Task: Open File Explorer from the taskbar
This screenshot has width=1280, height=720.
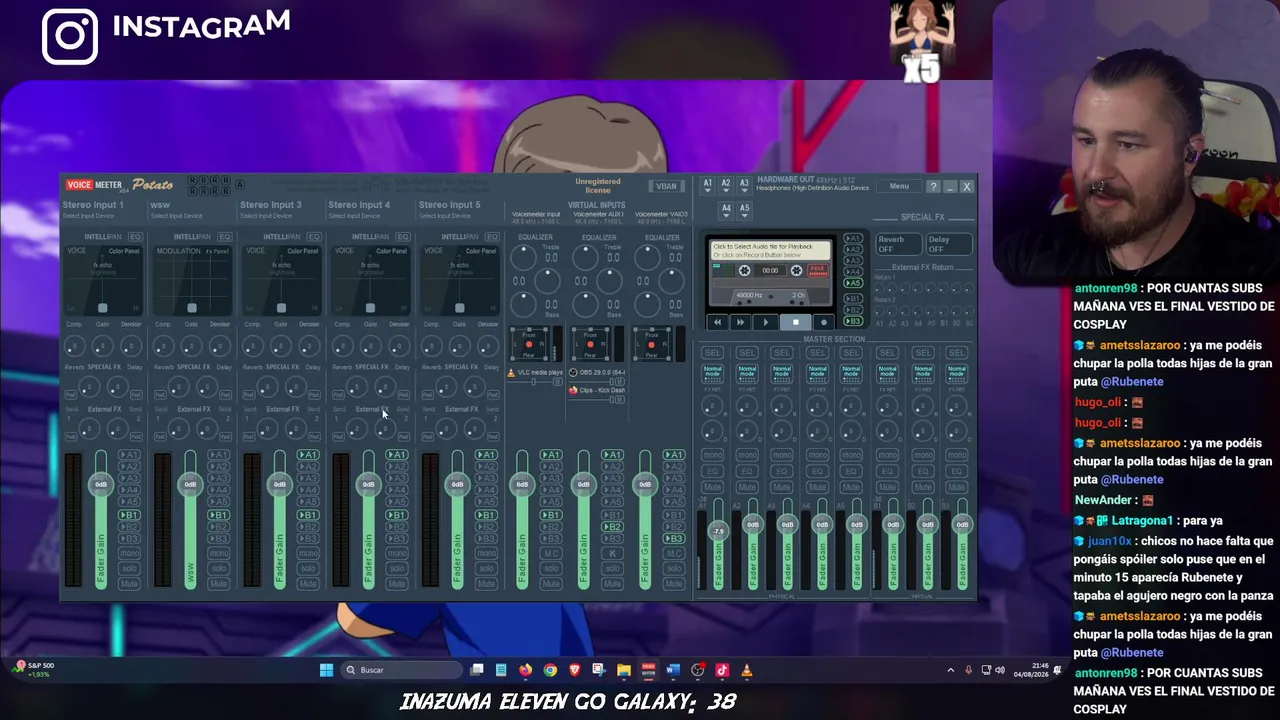Action: pos(623,670)
